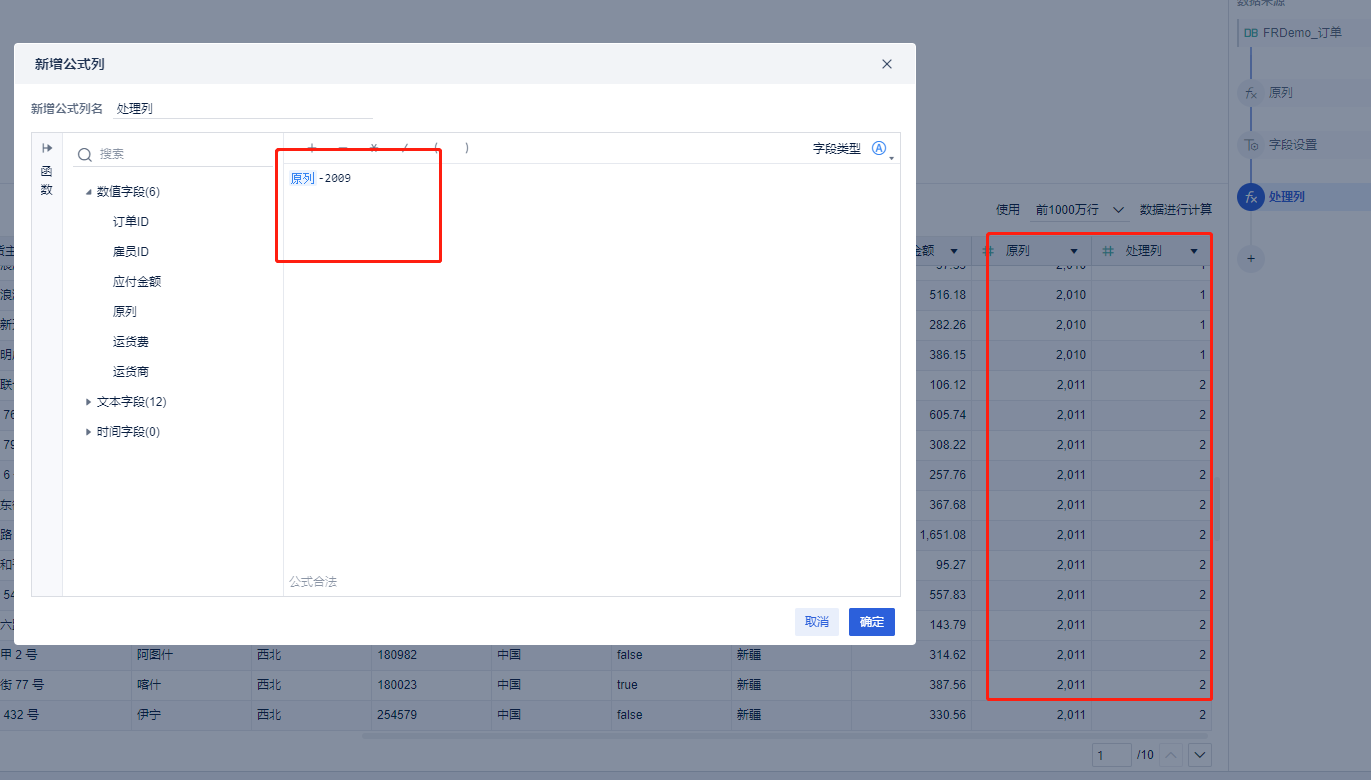Click the 原列 token in formula
This screenshot has width=1371, height=780.
point(302,178)
